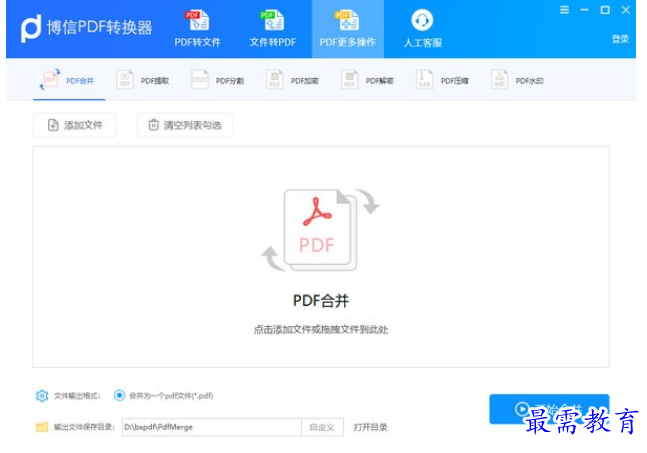
Task: Click the output format gear icon
Action: (x=42, y=395)
